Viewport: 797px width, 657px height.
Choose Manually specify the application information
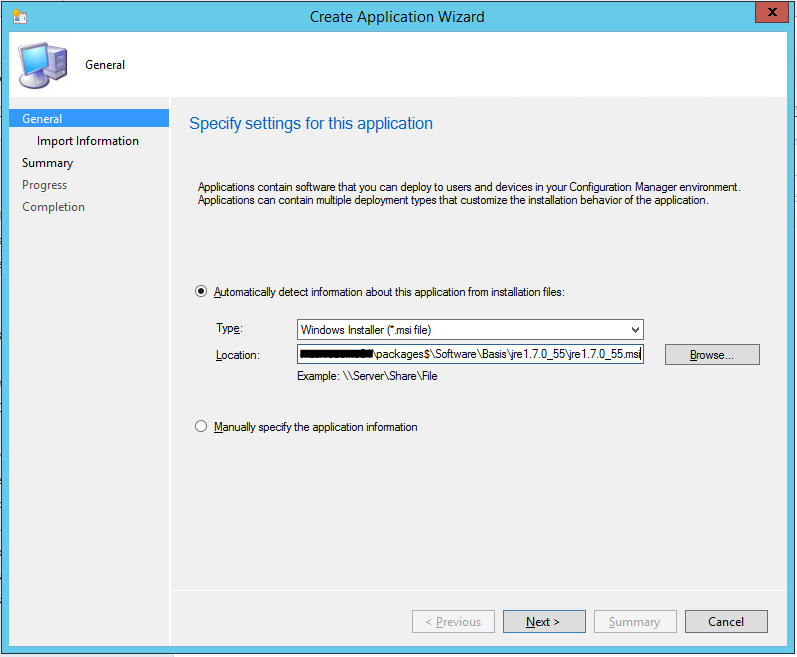[x=202, y=427]
